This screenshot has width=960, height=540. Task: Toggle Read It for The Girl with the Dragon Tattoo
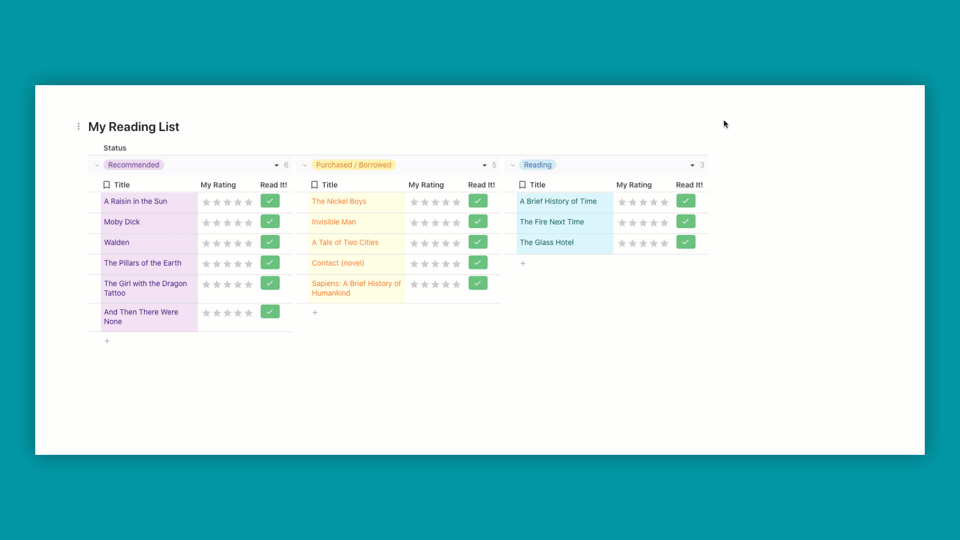click(270, 283)
